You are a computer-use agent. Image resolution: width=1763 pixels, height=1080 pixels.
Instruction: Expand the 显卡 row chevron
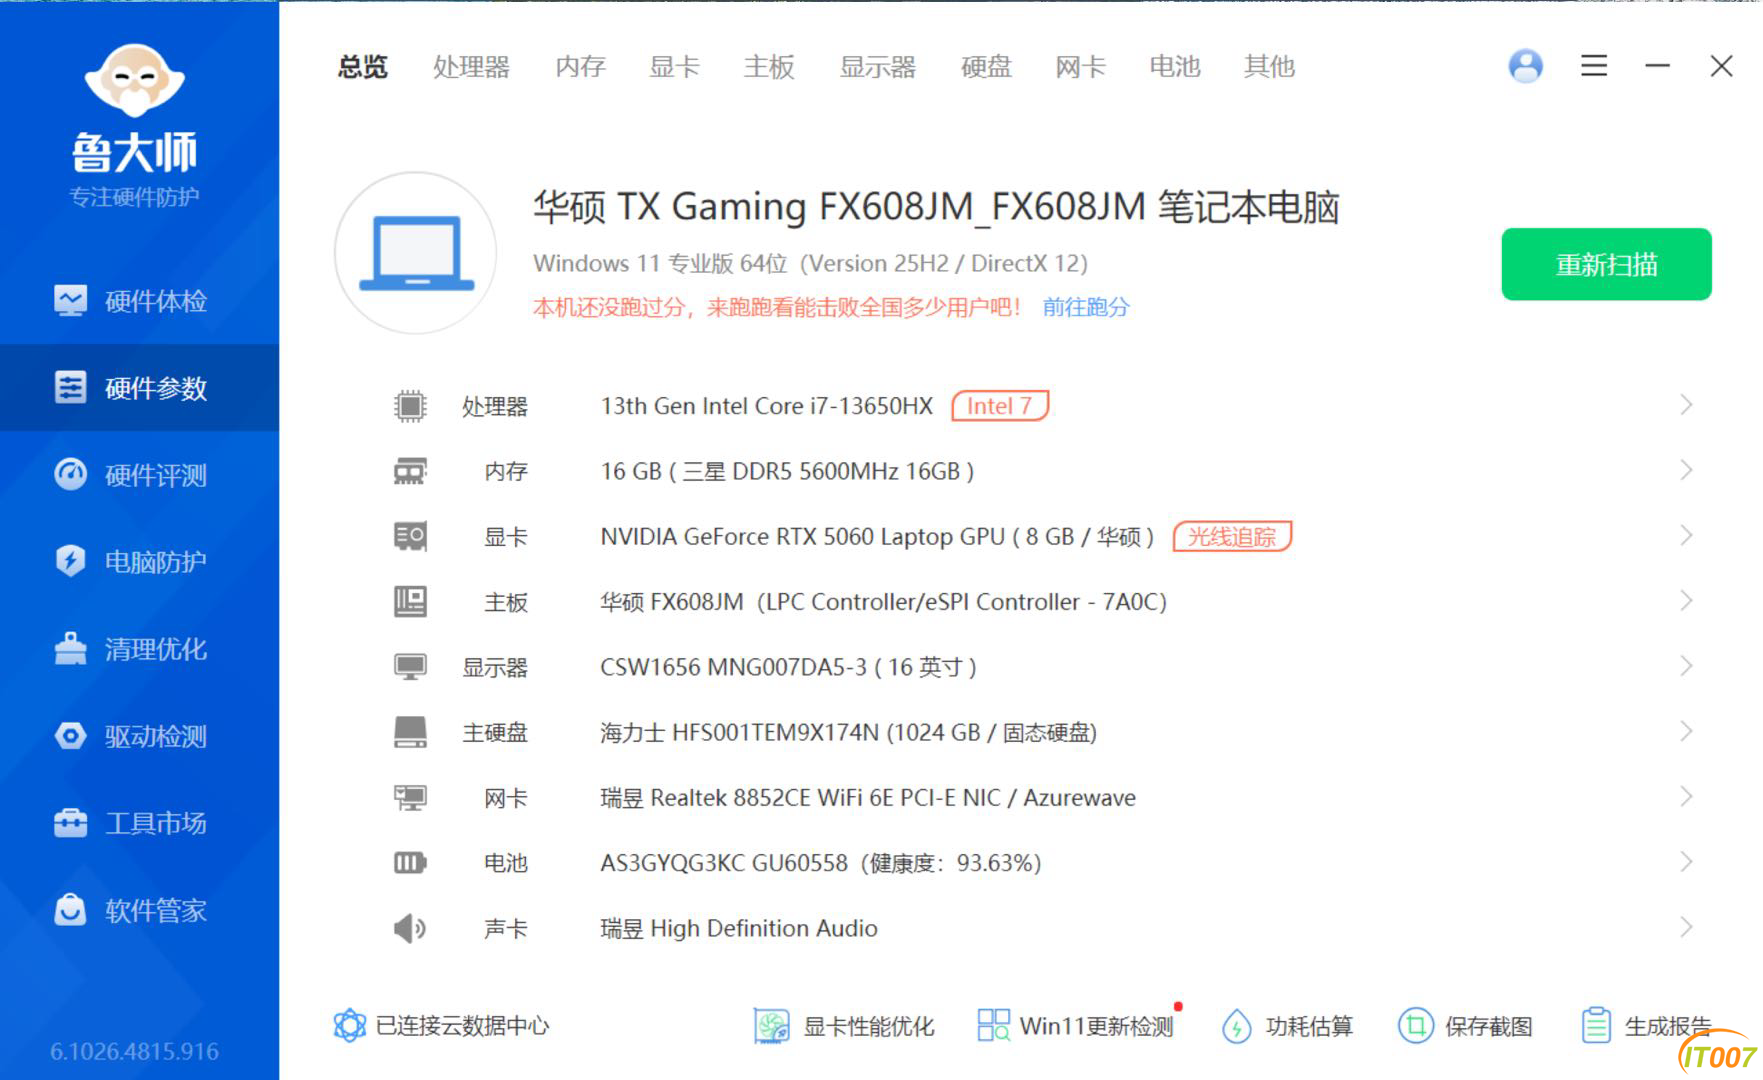coord(1686,536)
